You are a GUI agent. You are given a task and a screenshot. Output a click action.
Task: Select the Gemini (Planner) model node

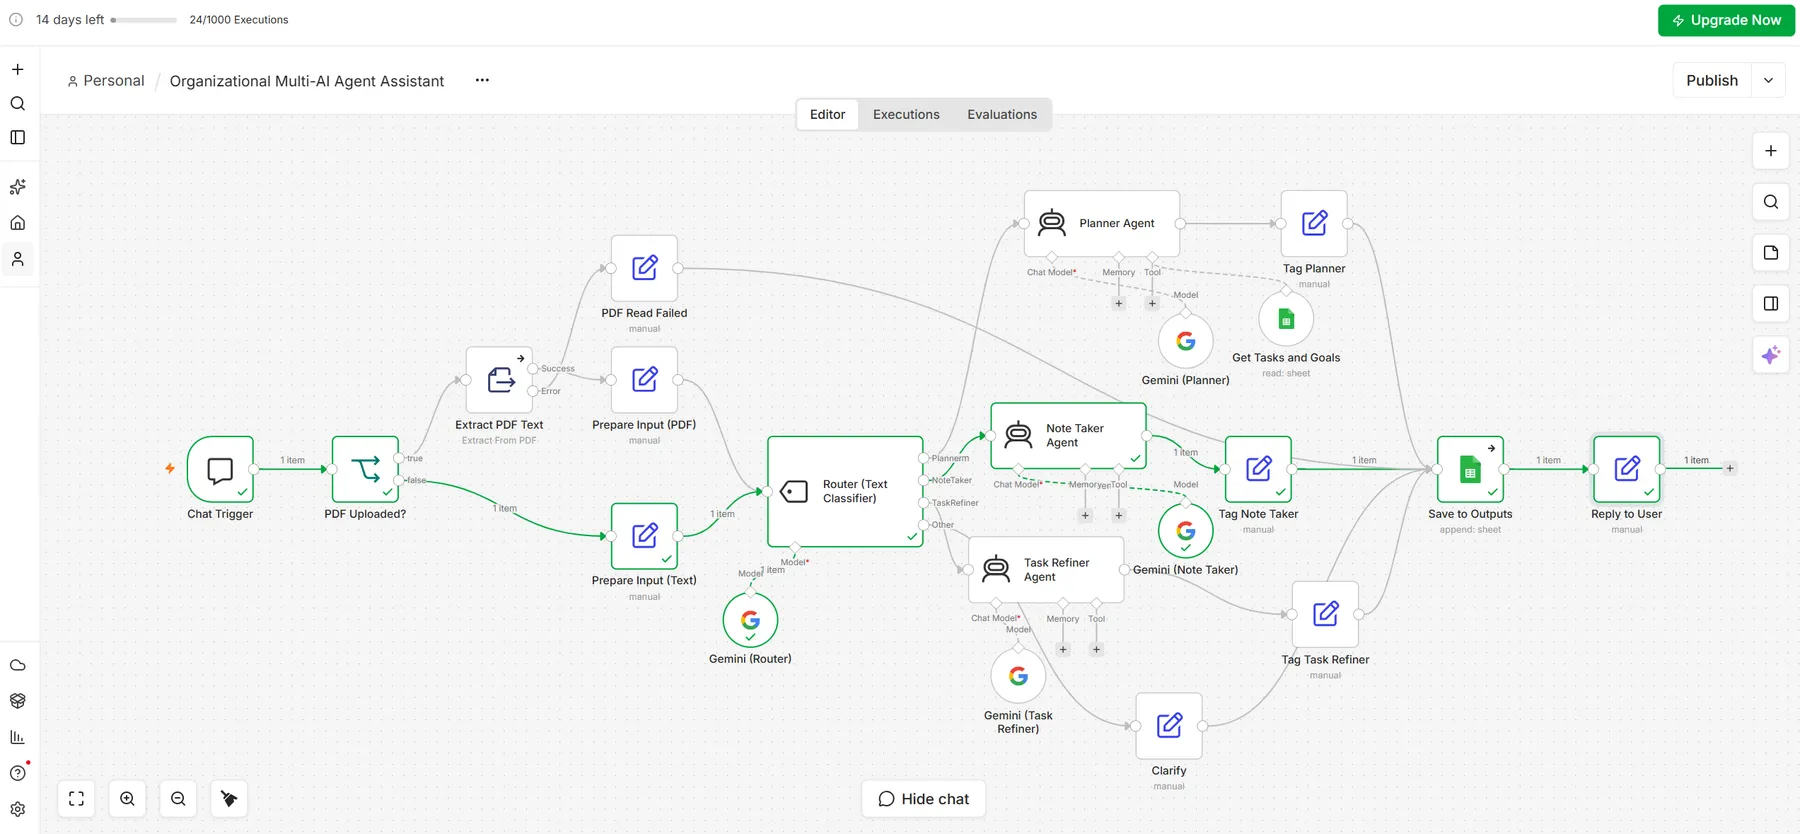click(x=1186, y=341)
